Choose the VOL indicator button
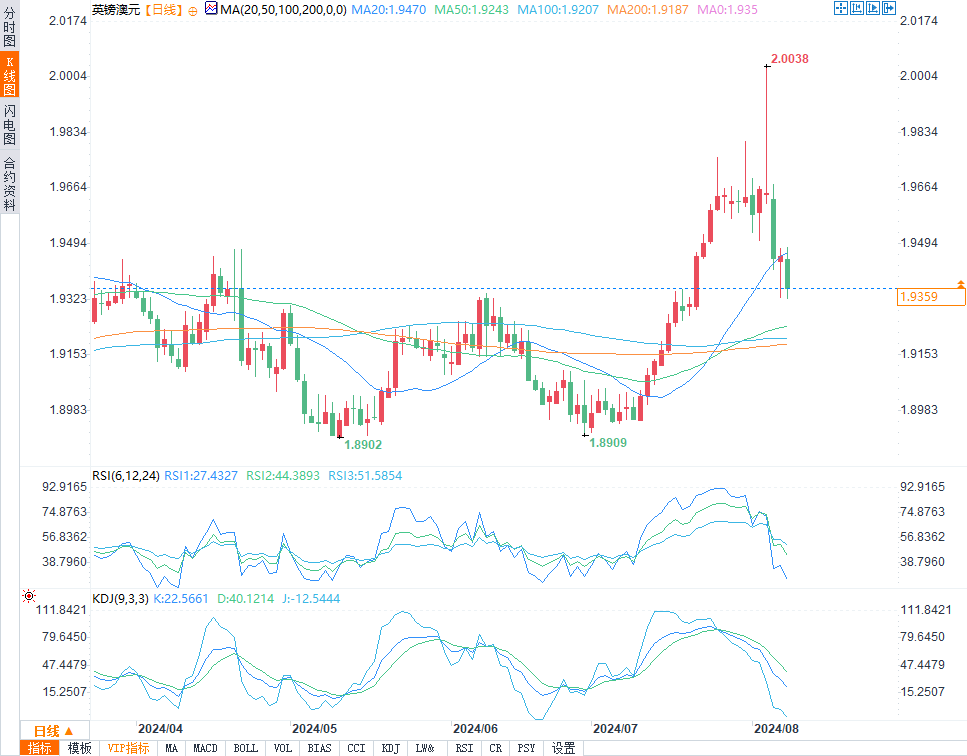 coord(282,748)
